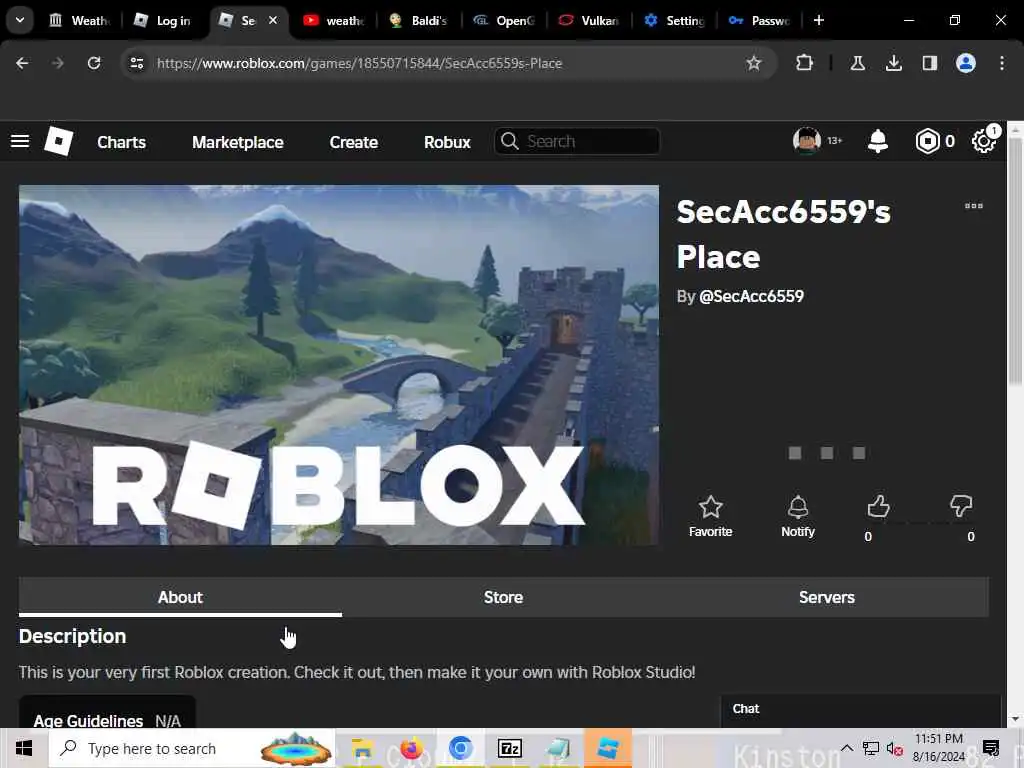Open the Marketplace page
This screenshot has height=768, width=1024.
(238, 142)
